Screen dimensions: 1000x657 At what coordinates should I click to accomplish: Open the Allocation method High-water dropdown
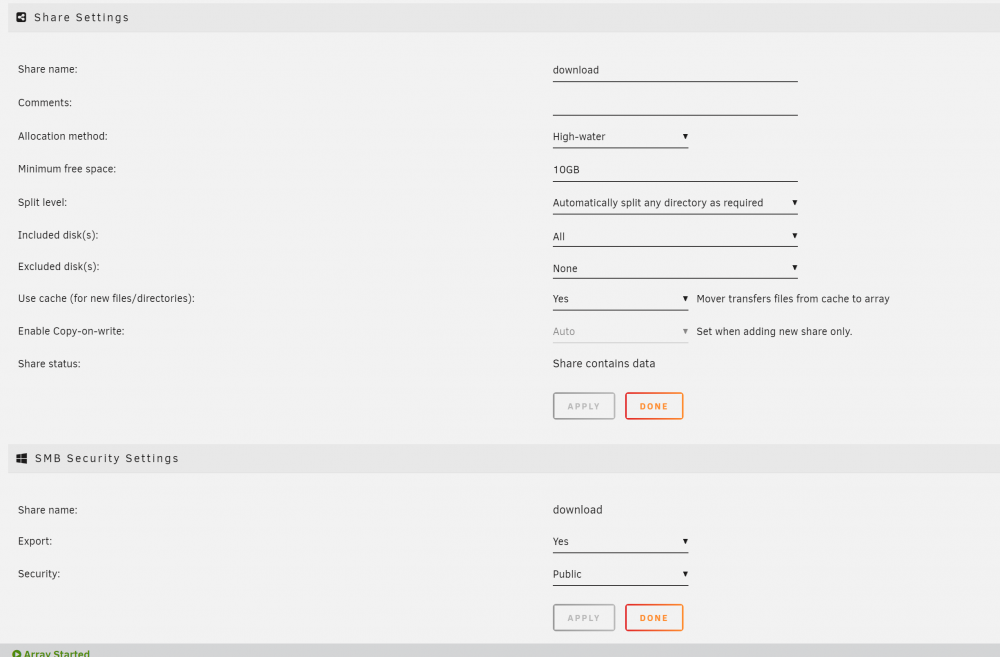pos(620,137)
